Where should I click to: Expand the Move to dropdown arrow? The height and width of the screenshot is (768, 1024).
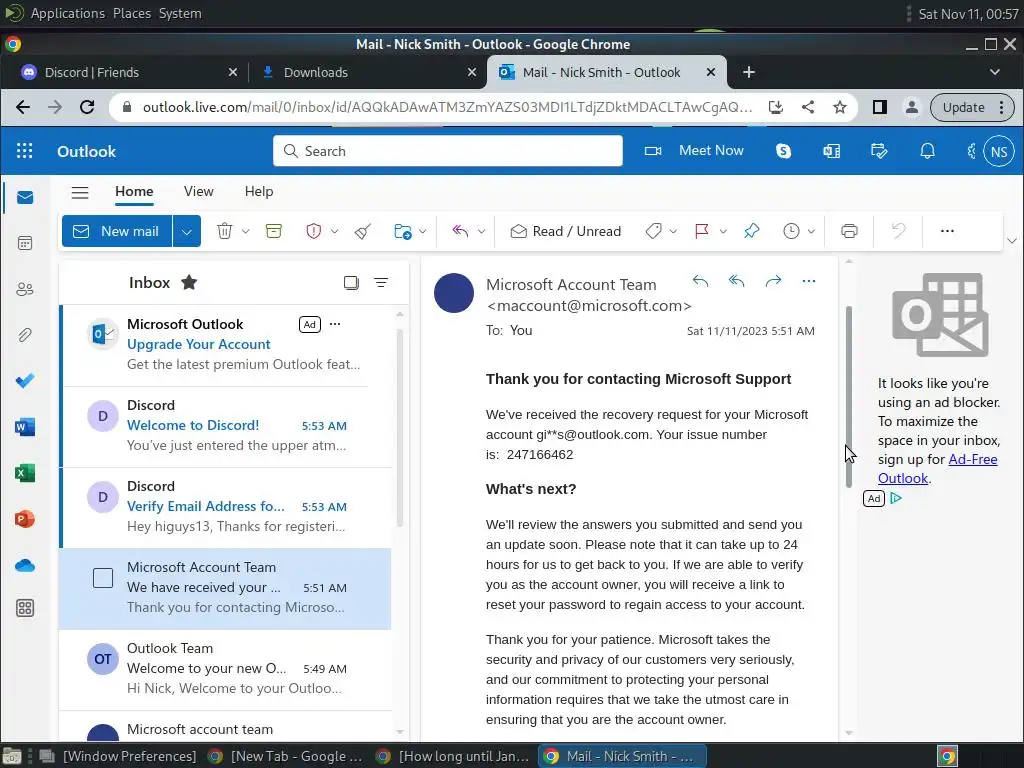423,231
